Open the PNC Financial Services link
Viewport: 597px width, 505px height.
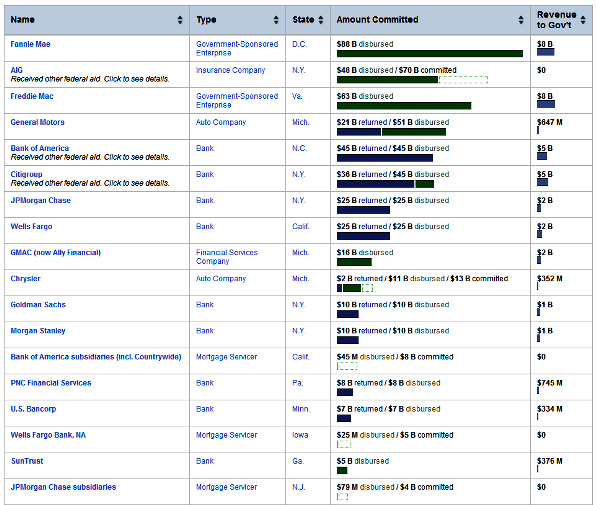[x=51, y=383]
